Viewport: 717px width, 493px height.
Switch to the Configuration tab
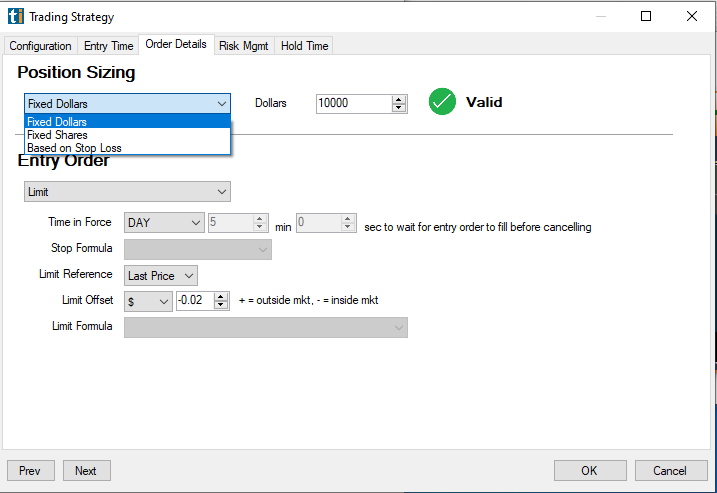(40, 46)
